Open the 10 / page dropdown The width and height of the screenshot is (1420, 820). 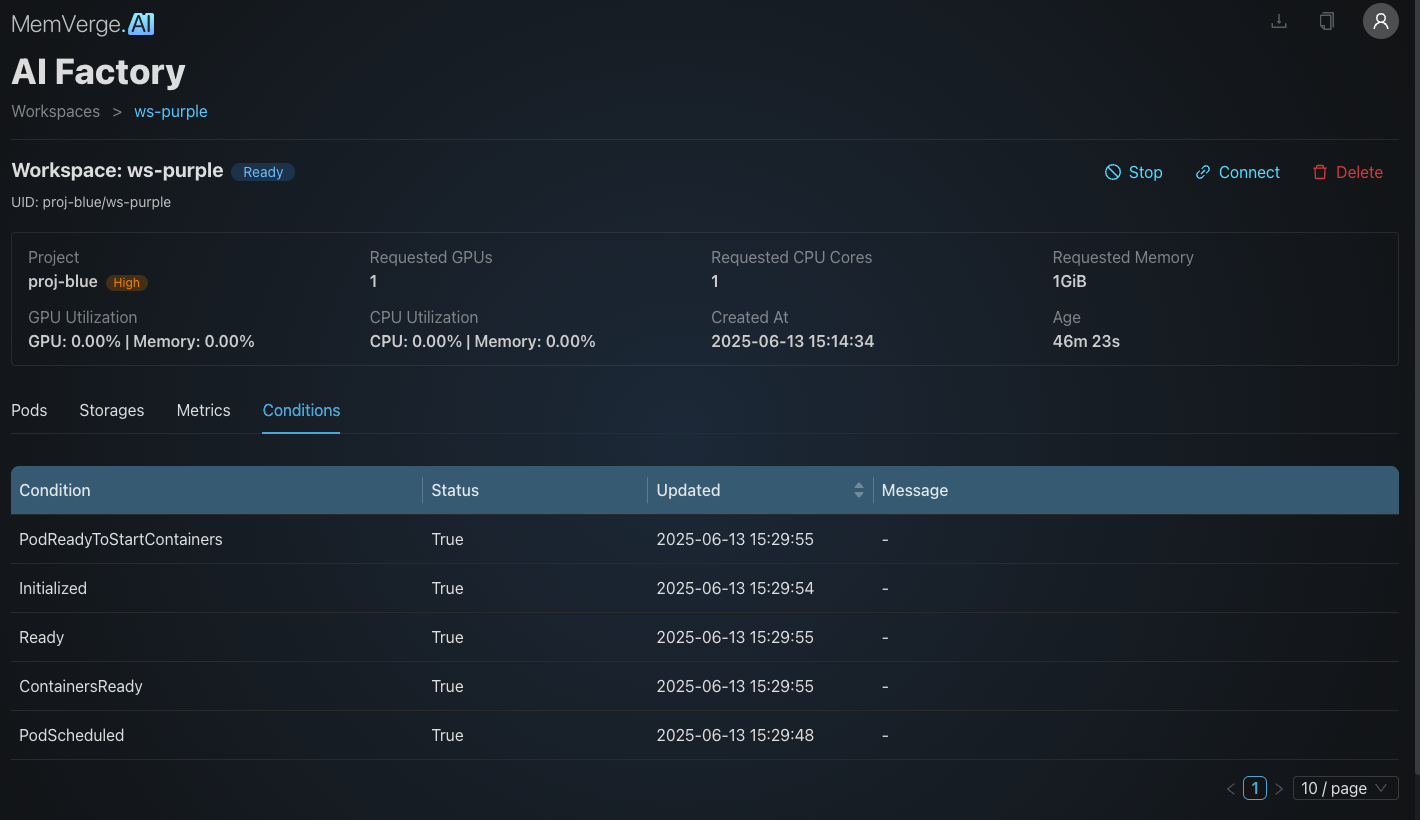[x=1345, y=788]
